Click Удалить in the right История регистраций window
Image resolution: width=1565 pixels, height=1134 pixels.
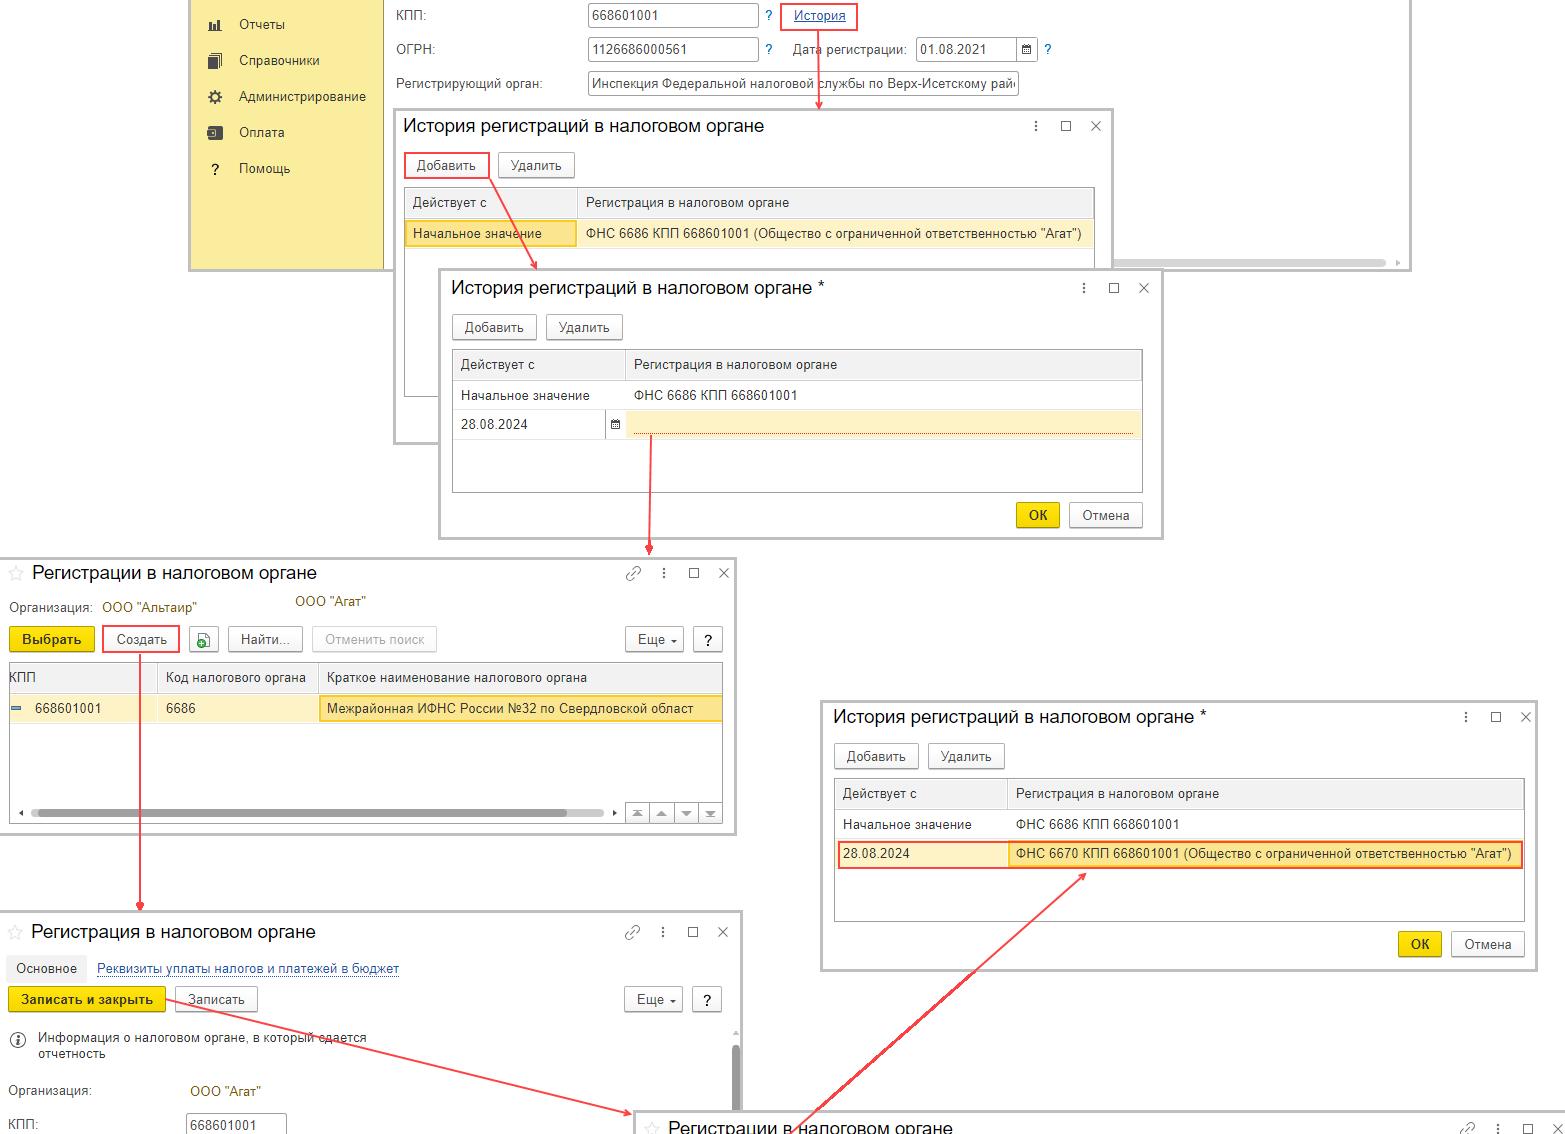point(966,756)
